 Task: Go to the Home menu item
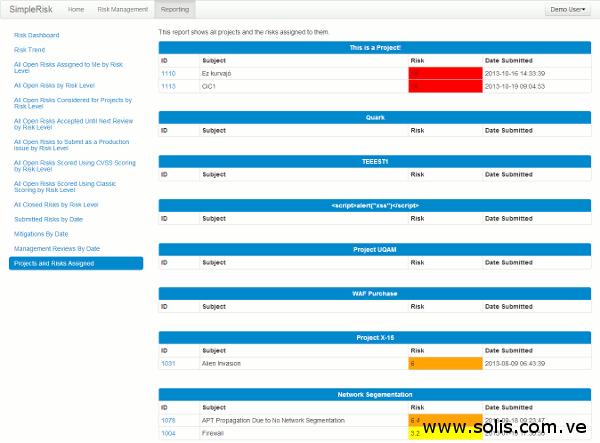(76, 9)
